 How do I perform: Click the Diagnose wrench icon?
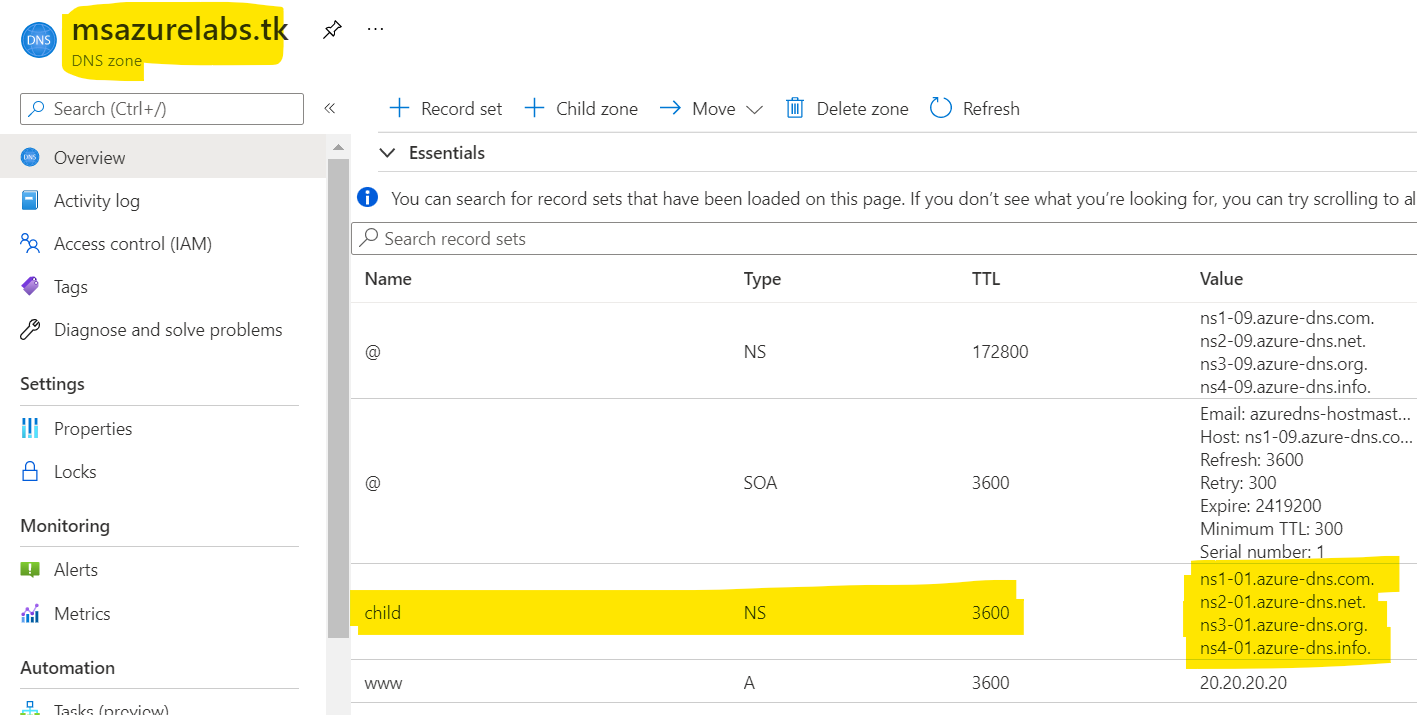click(x=30, y=330)
